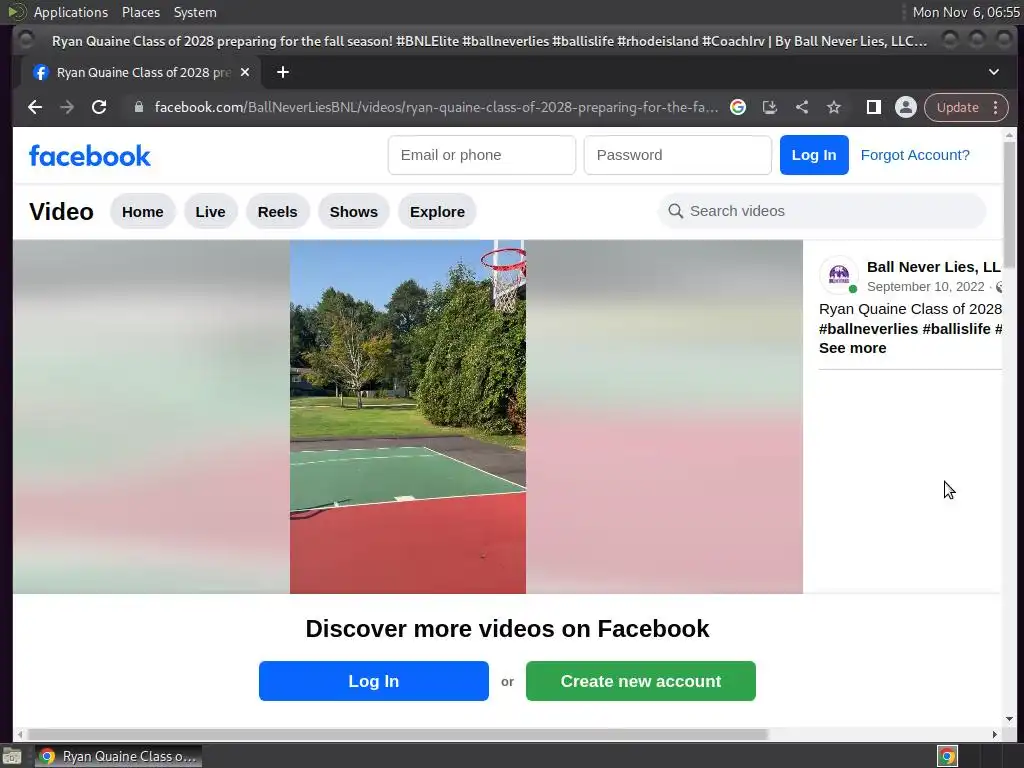1024x768 pixels.
Task: Click the Applications menu logo icon
Action: coord(16,12)
